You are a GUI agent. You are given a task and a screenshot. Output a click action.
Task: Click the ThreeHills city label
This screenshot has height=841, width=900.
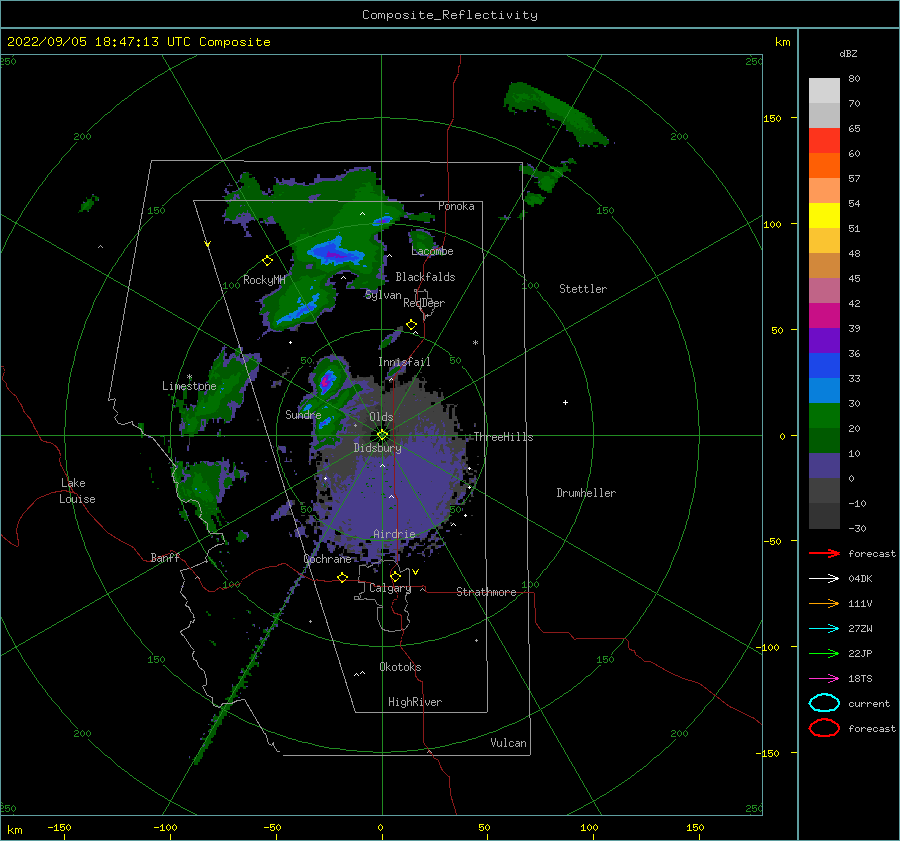tap(503, 437)
